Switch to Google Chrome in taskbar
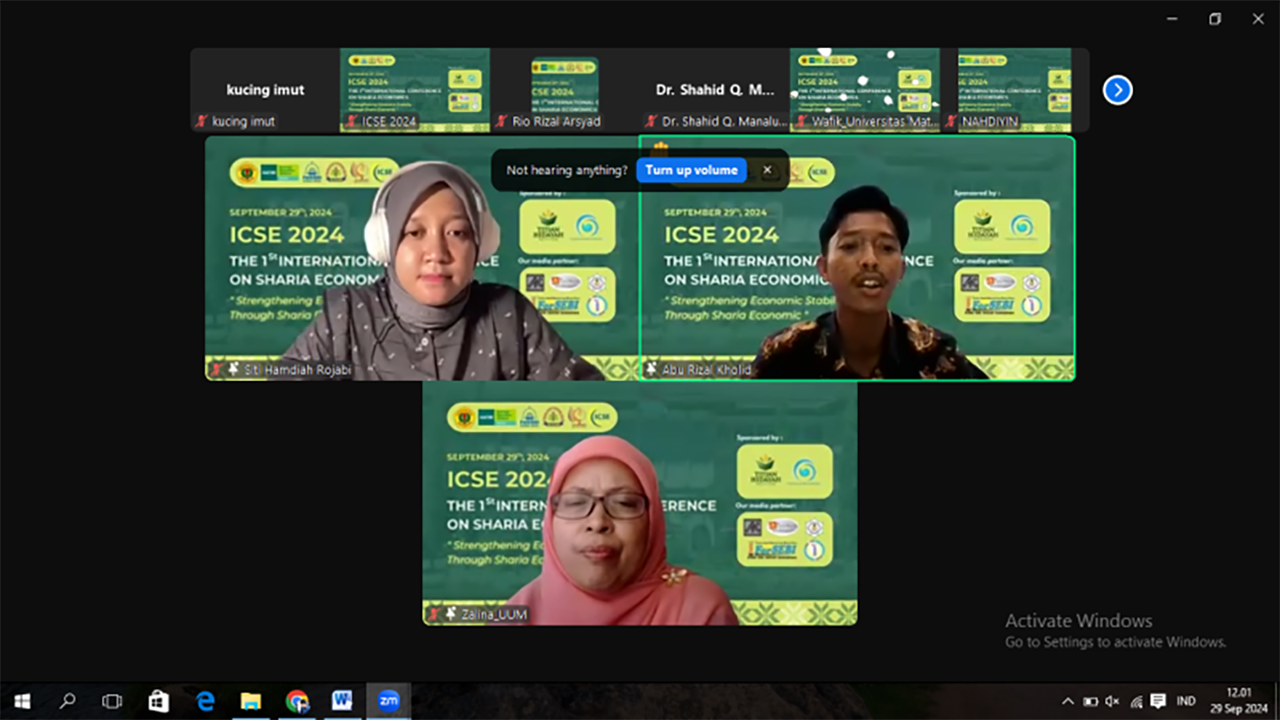This screenshot has height=720, width=1280. coord(297,701)
